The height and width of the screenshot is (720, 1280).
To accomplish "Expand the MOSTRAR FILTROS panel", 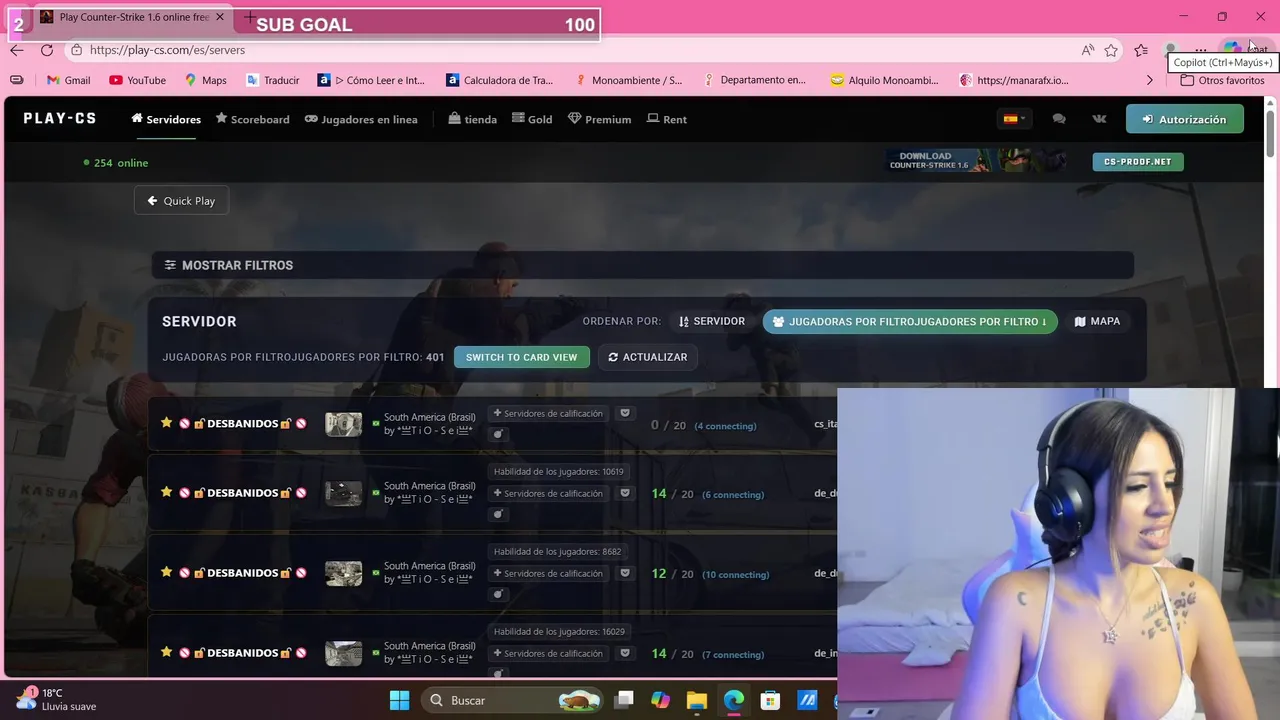I will click(641, 265).
